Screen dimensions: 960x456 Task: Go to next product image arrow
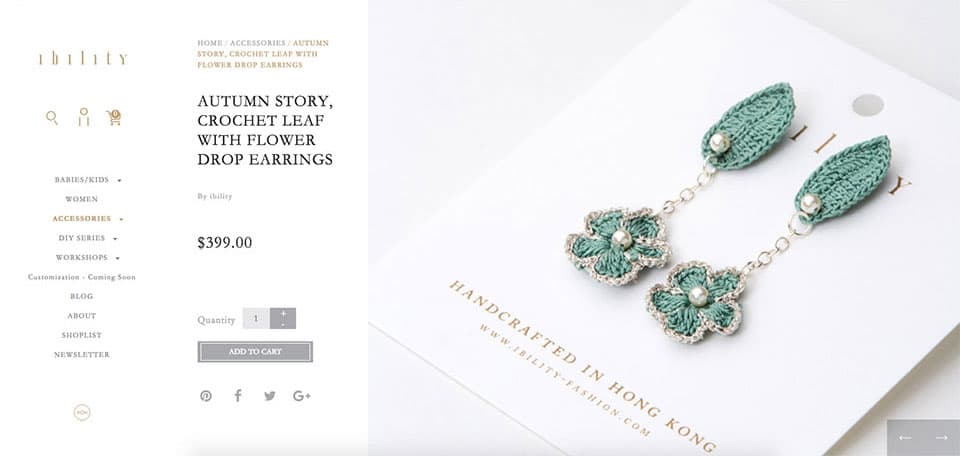(x=942, y=438)
